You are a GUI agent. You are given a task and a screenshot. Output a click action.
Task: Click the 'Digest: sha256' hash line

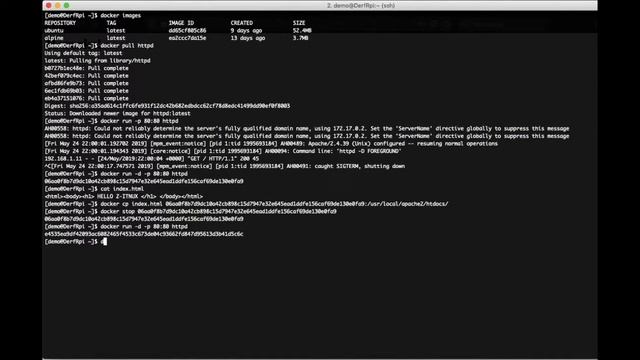tap(167, 106)
